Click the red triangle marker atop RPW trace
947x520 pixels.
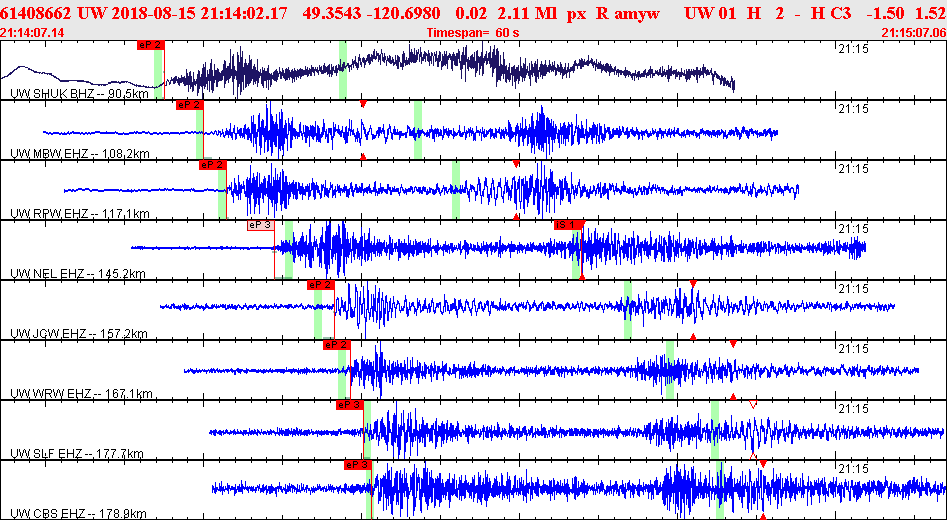click(516, 164)
